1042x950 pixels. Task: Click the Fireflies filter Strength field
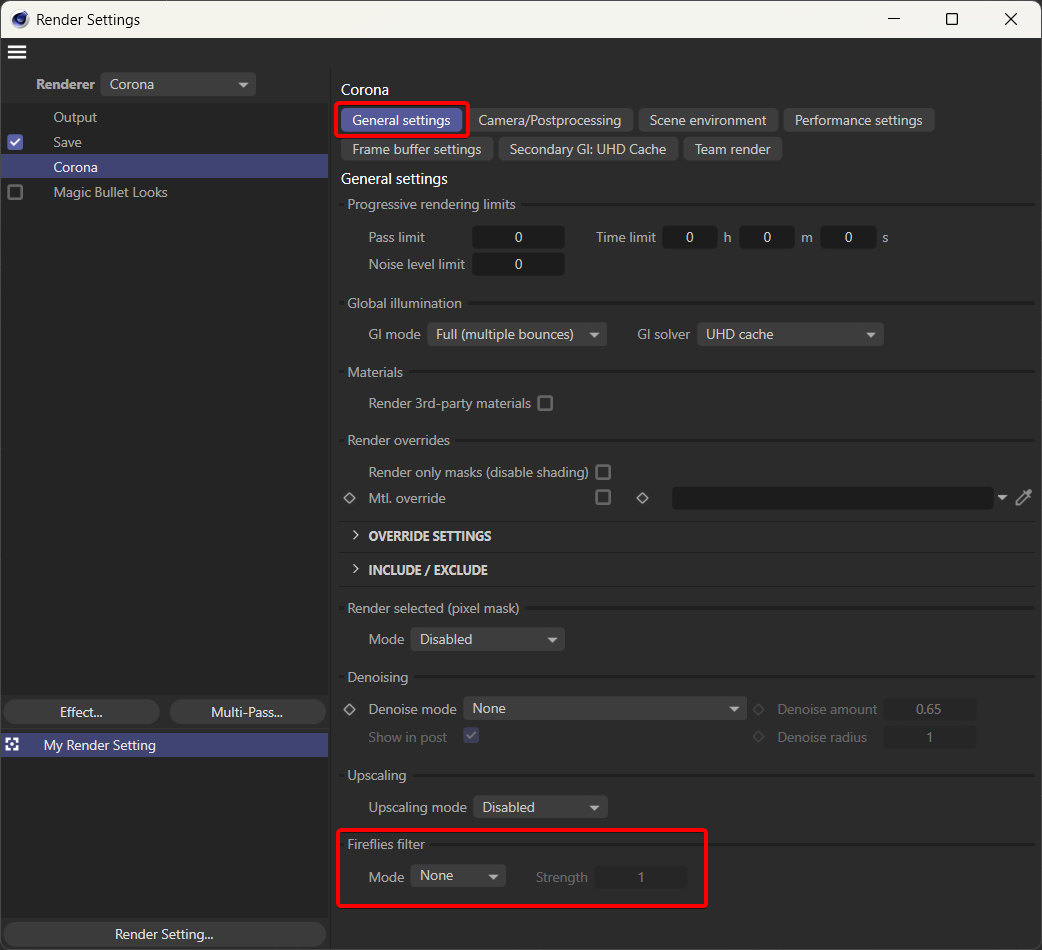[x=641, y=877]
